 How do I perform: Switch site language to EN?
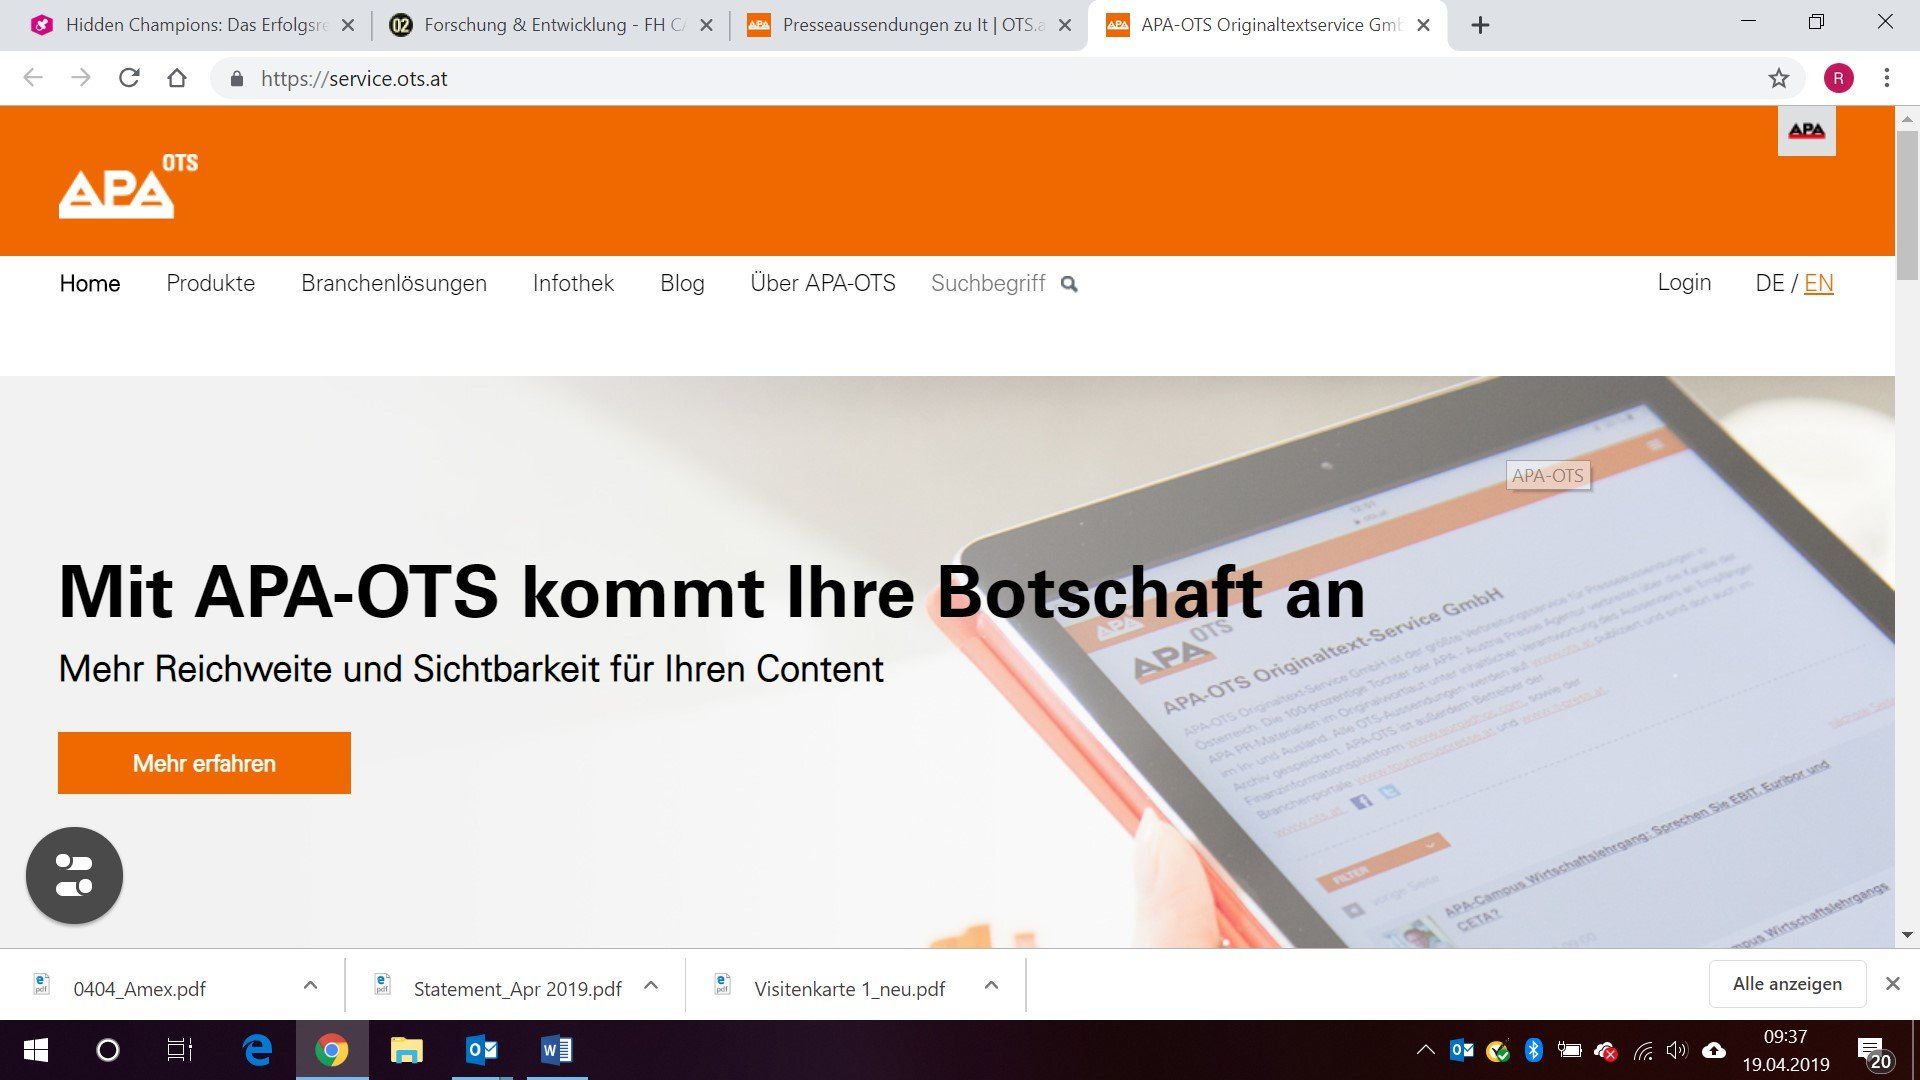pos(1818,283)
